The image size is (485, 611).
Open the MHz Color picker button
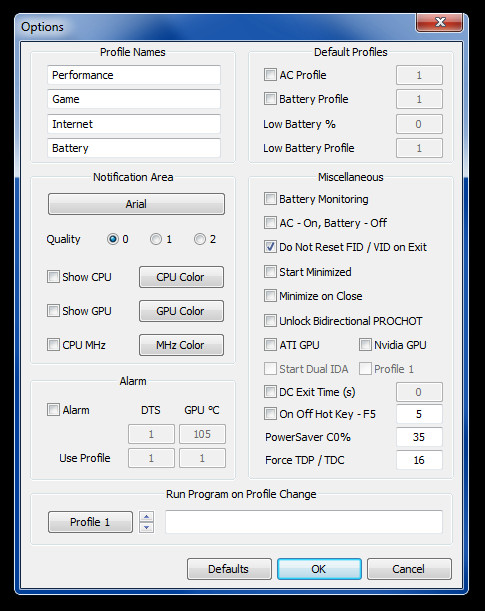tap(182, 345)
